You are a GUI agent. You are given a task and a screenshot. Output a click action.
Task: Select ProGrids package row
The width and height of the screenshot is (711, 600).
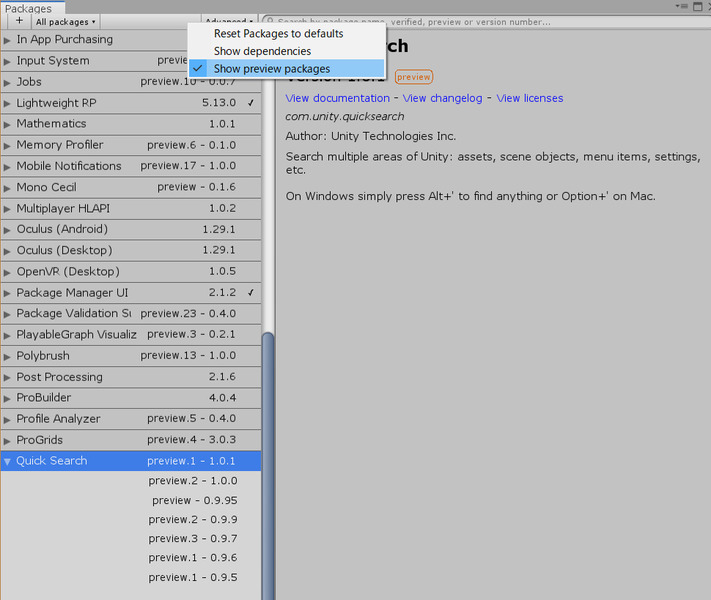click(x=131, y=440)
